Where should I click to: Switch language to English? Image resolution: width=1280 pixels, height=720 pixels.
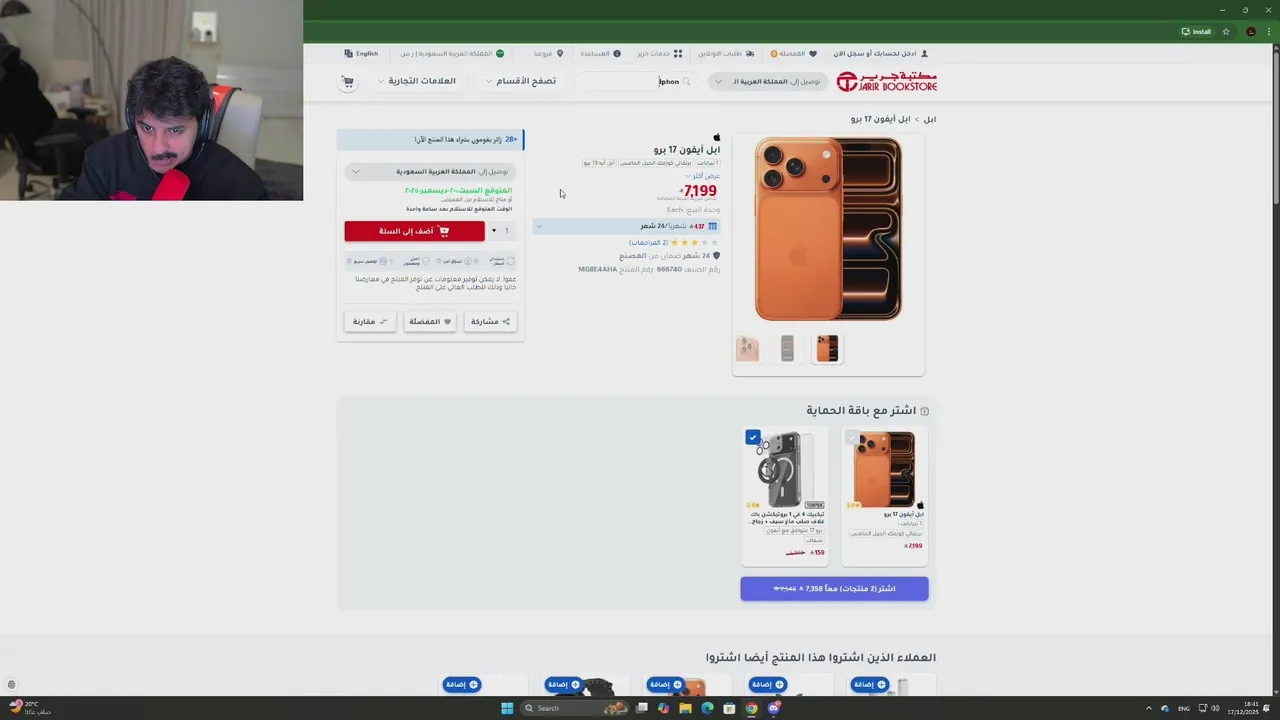[x=361, y=53]
